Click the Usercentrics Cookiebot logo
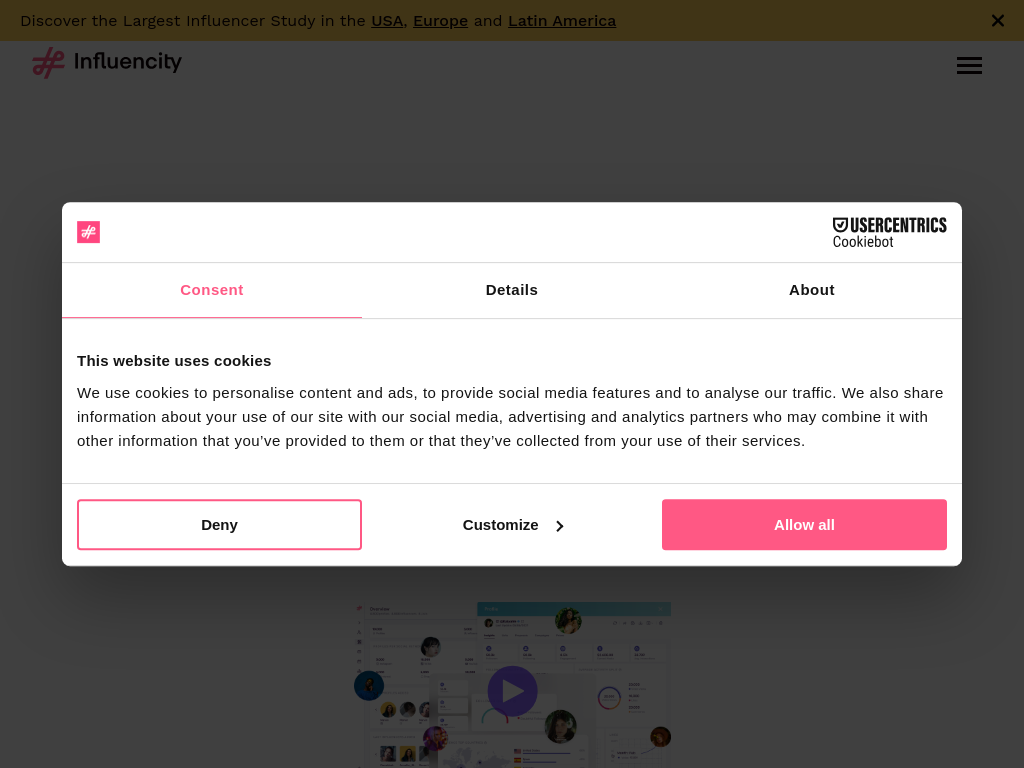This screenshot has width=1024, height=768. coord(889,232)
